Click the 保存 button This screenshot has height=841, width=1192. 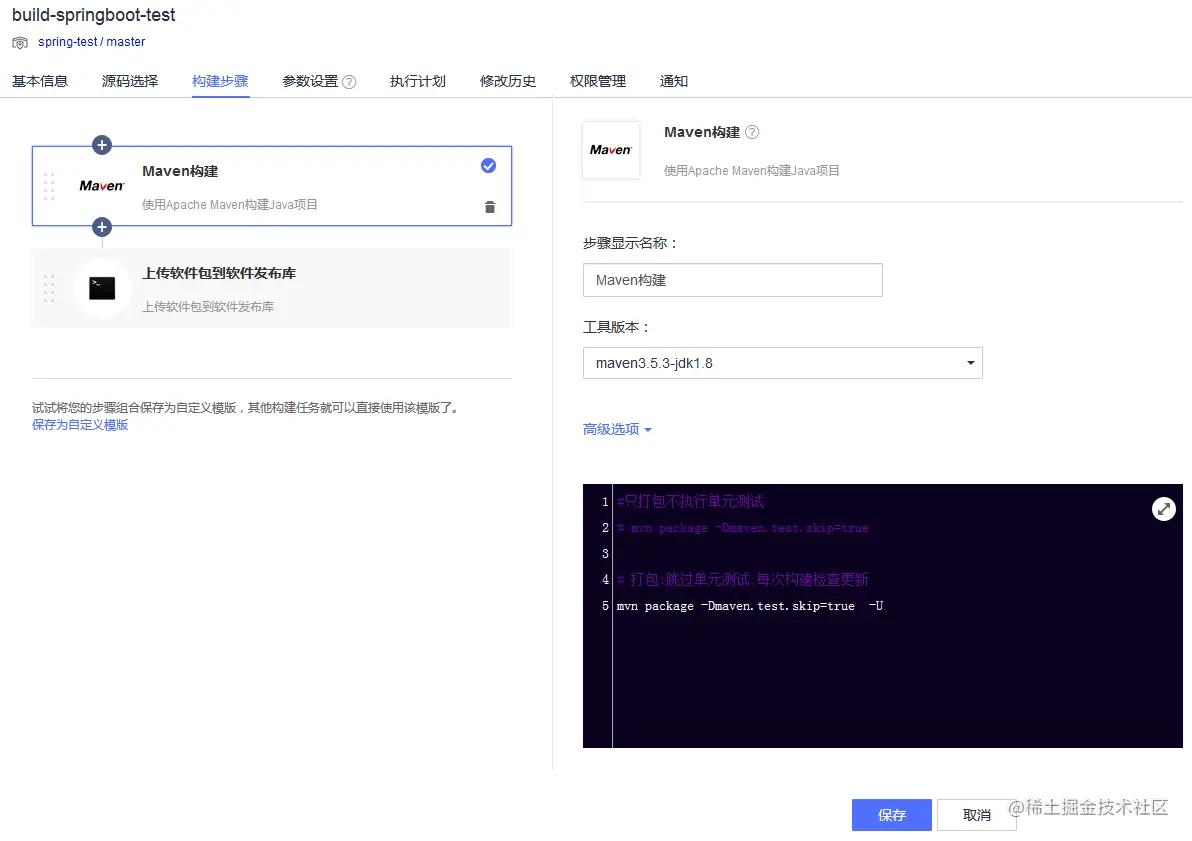pos(891,815)
